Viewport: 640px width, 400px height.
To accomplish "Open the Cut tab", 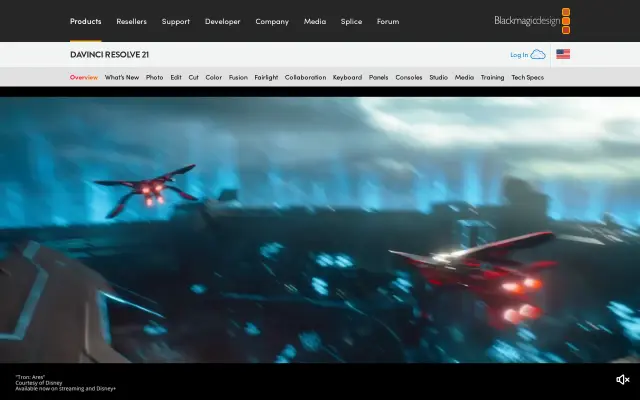I will coord(193,77).
